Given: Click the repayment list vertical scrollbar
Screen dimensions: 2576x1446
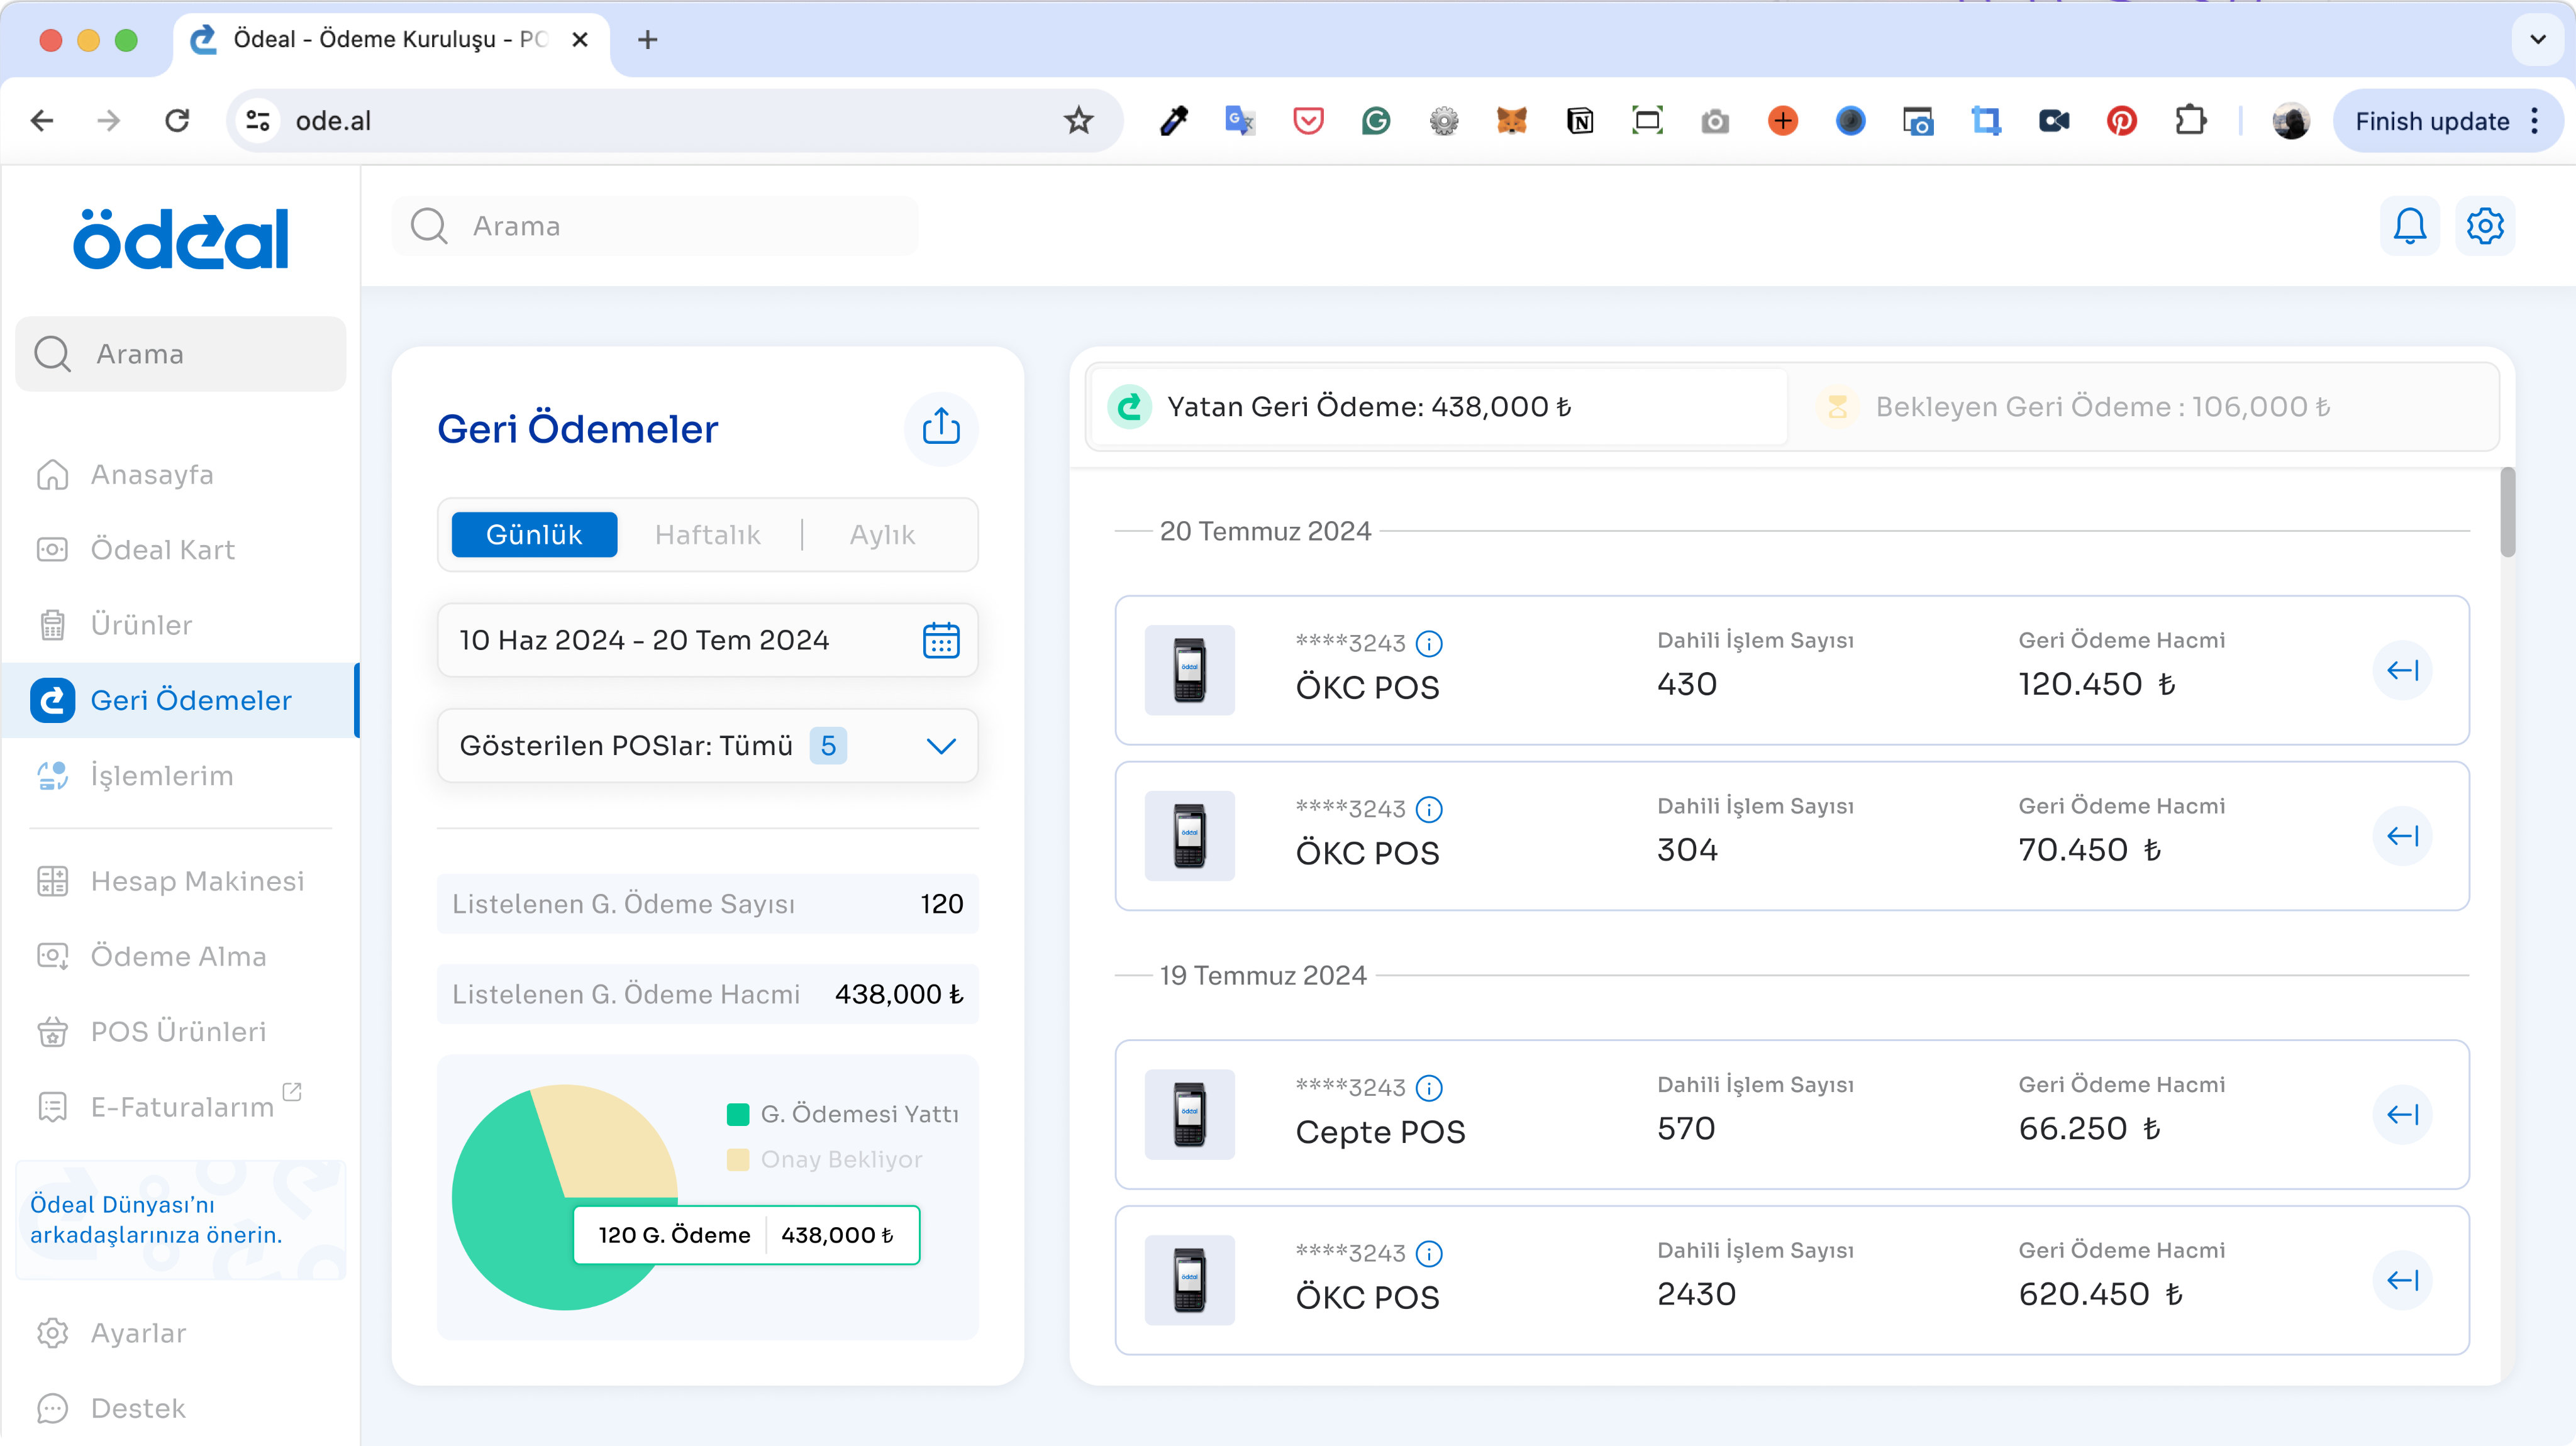Looking at the screenshot, I should [x=2507, y=512].
